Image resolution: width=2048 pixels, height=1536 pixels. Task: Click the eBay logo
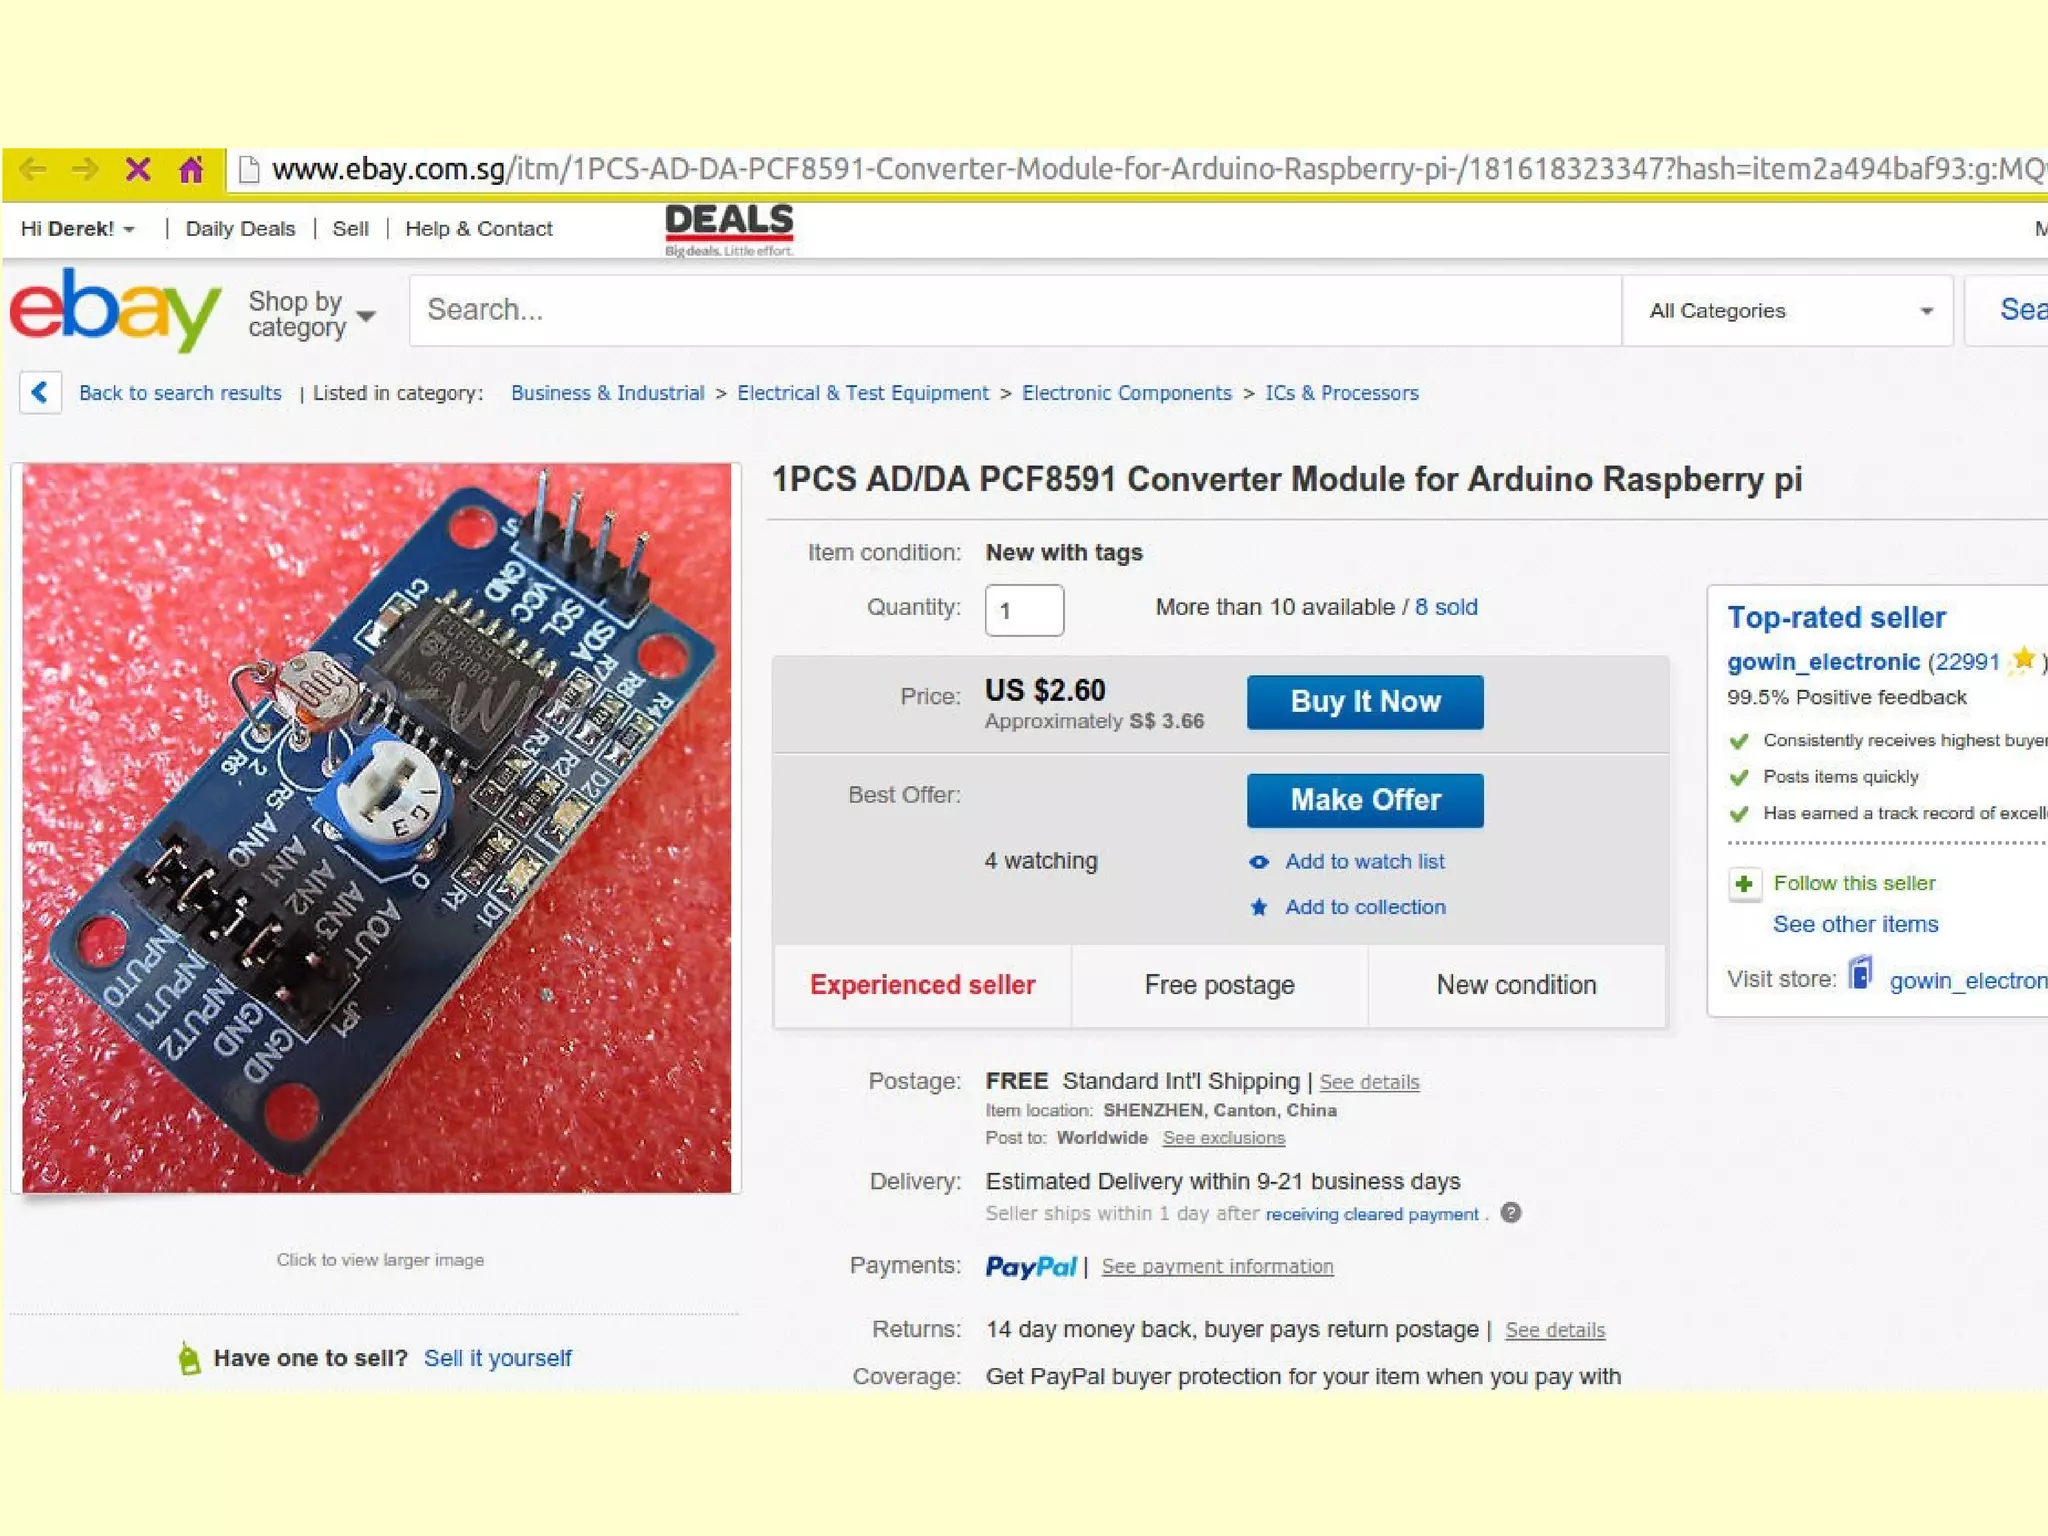click(115, 310)
